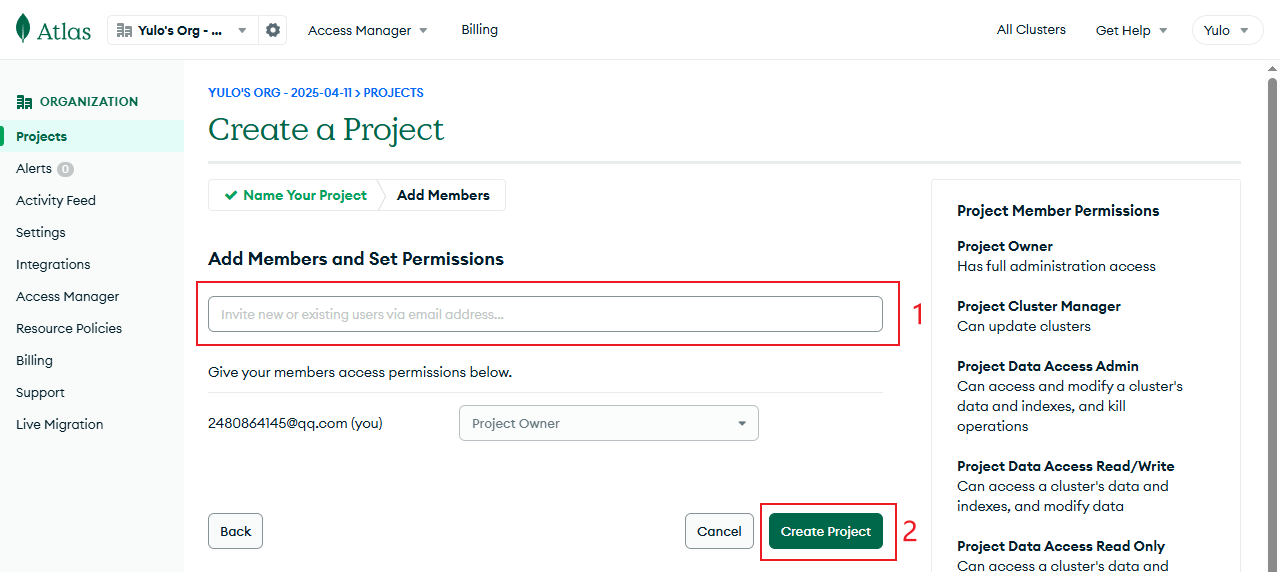Click the green checkmark on Name Your Project
Screen dimensions: 1280x572
coord(231,196)
